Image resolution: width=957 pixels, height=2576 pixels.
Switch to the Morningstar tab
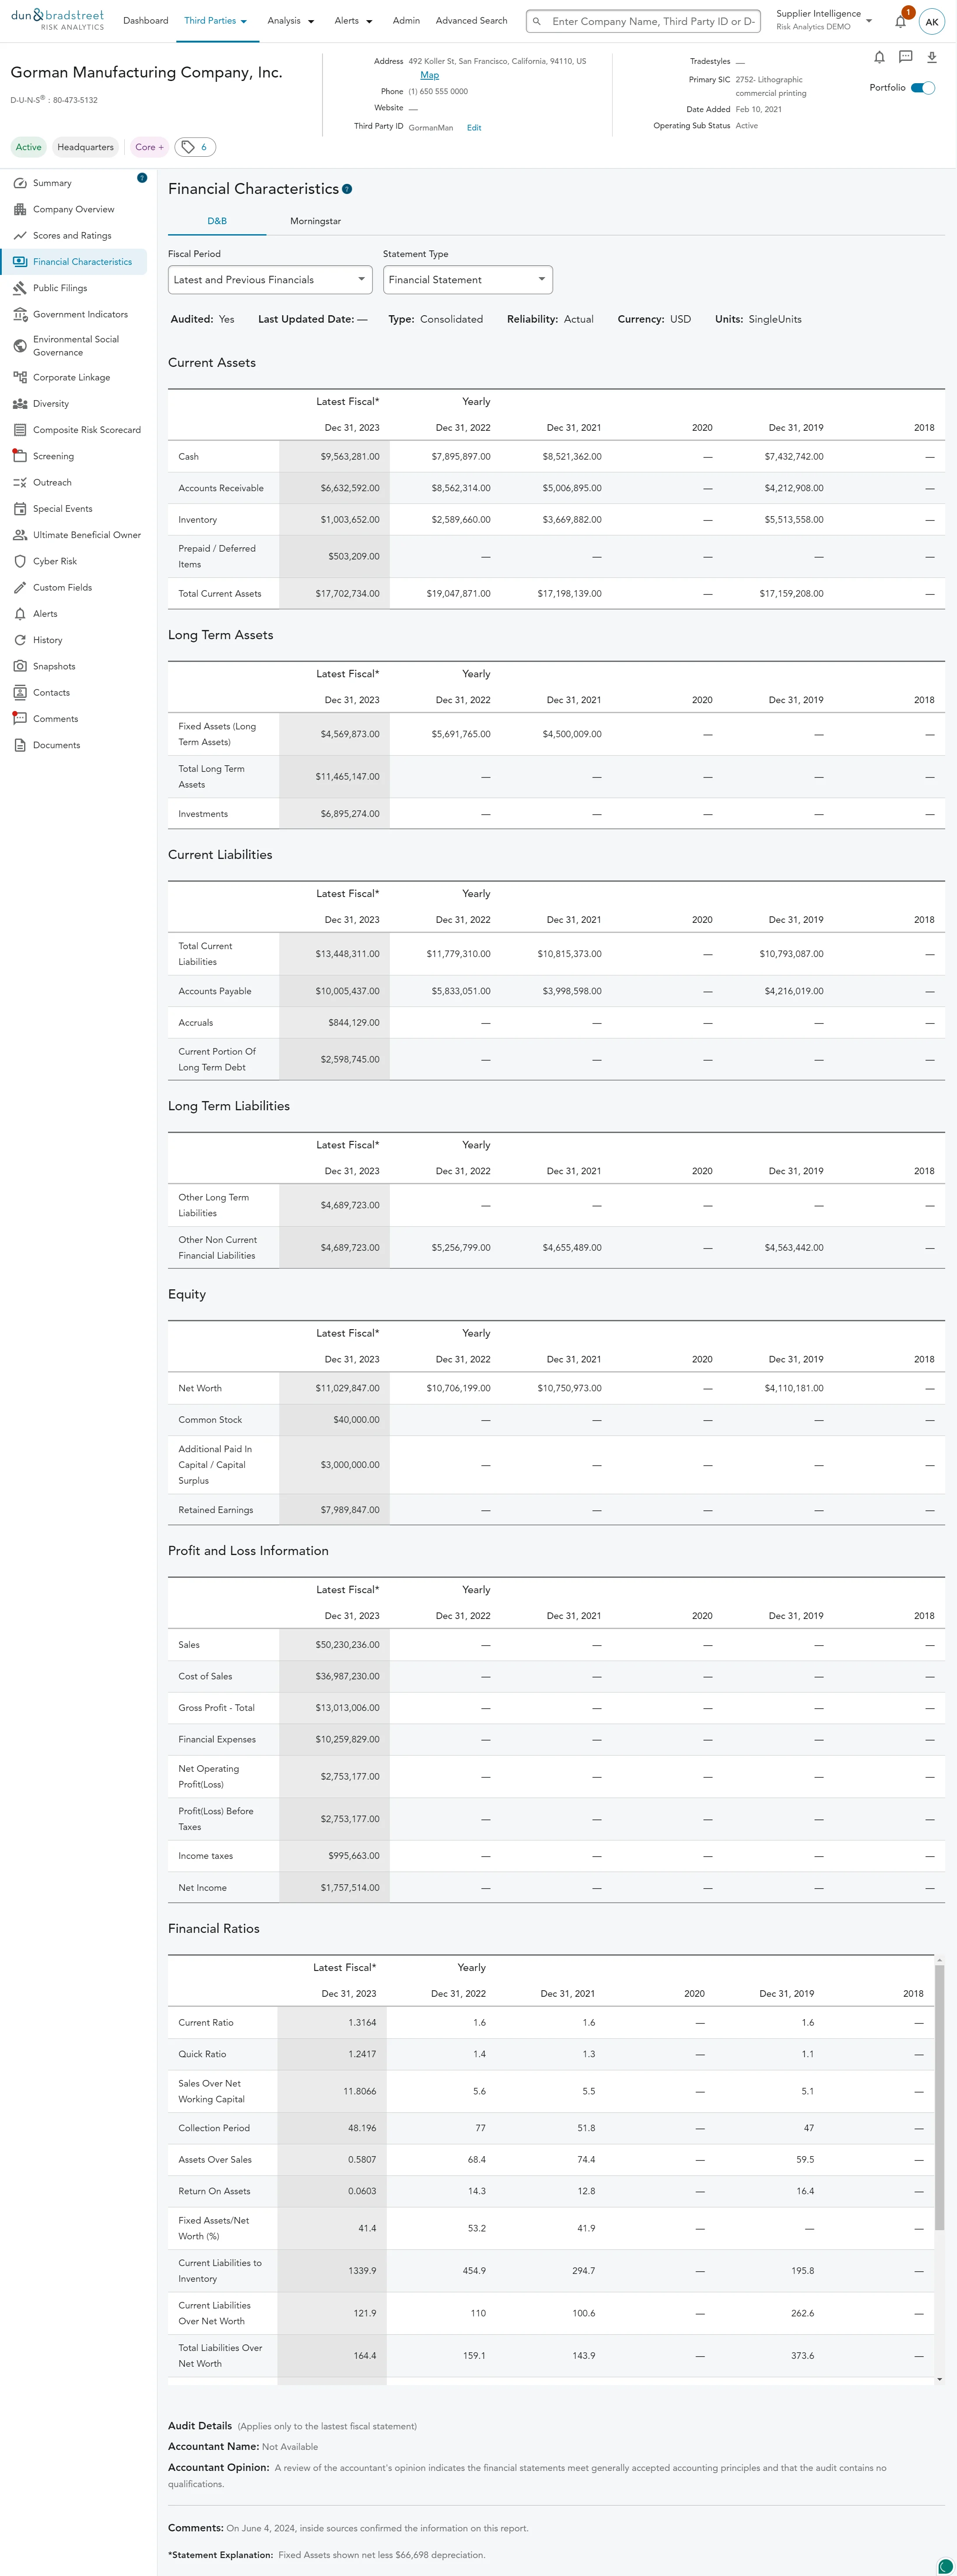pos(315,221)
